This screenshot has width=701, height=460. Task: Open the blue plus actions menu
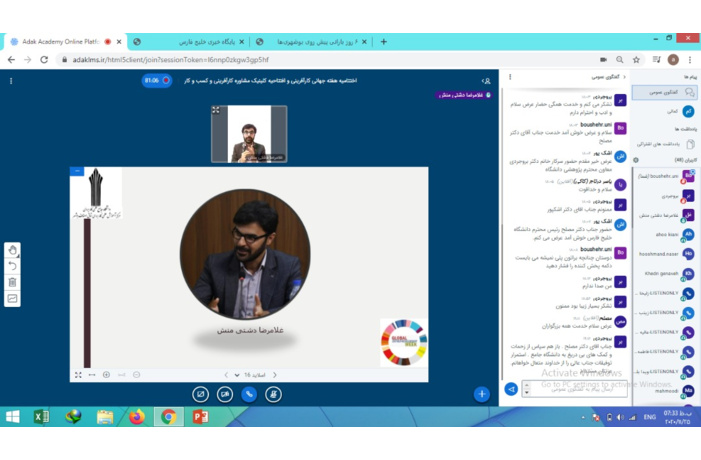coord(481,394)
